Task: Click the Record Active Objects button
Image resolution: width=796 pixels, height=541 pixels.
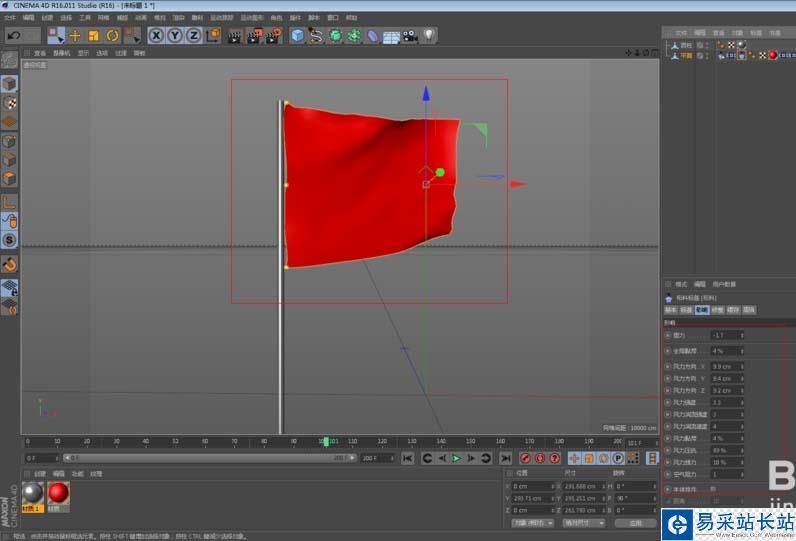Action: [525, 458]
